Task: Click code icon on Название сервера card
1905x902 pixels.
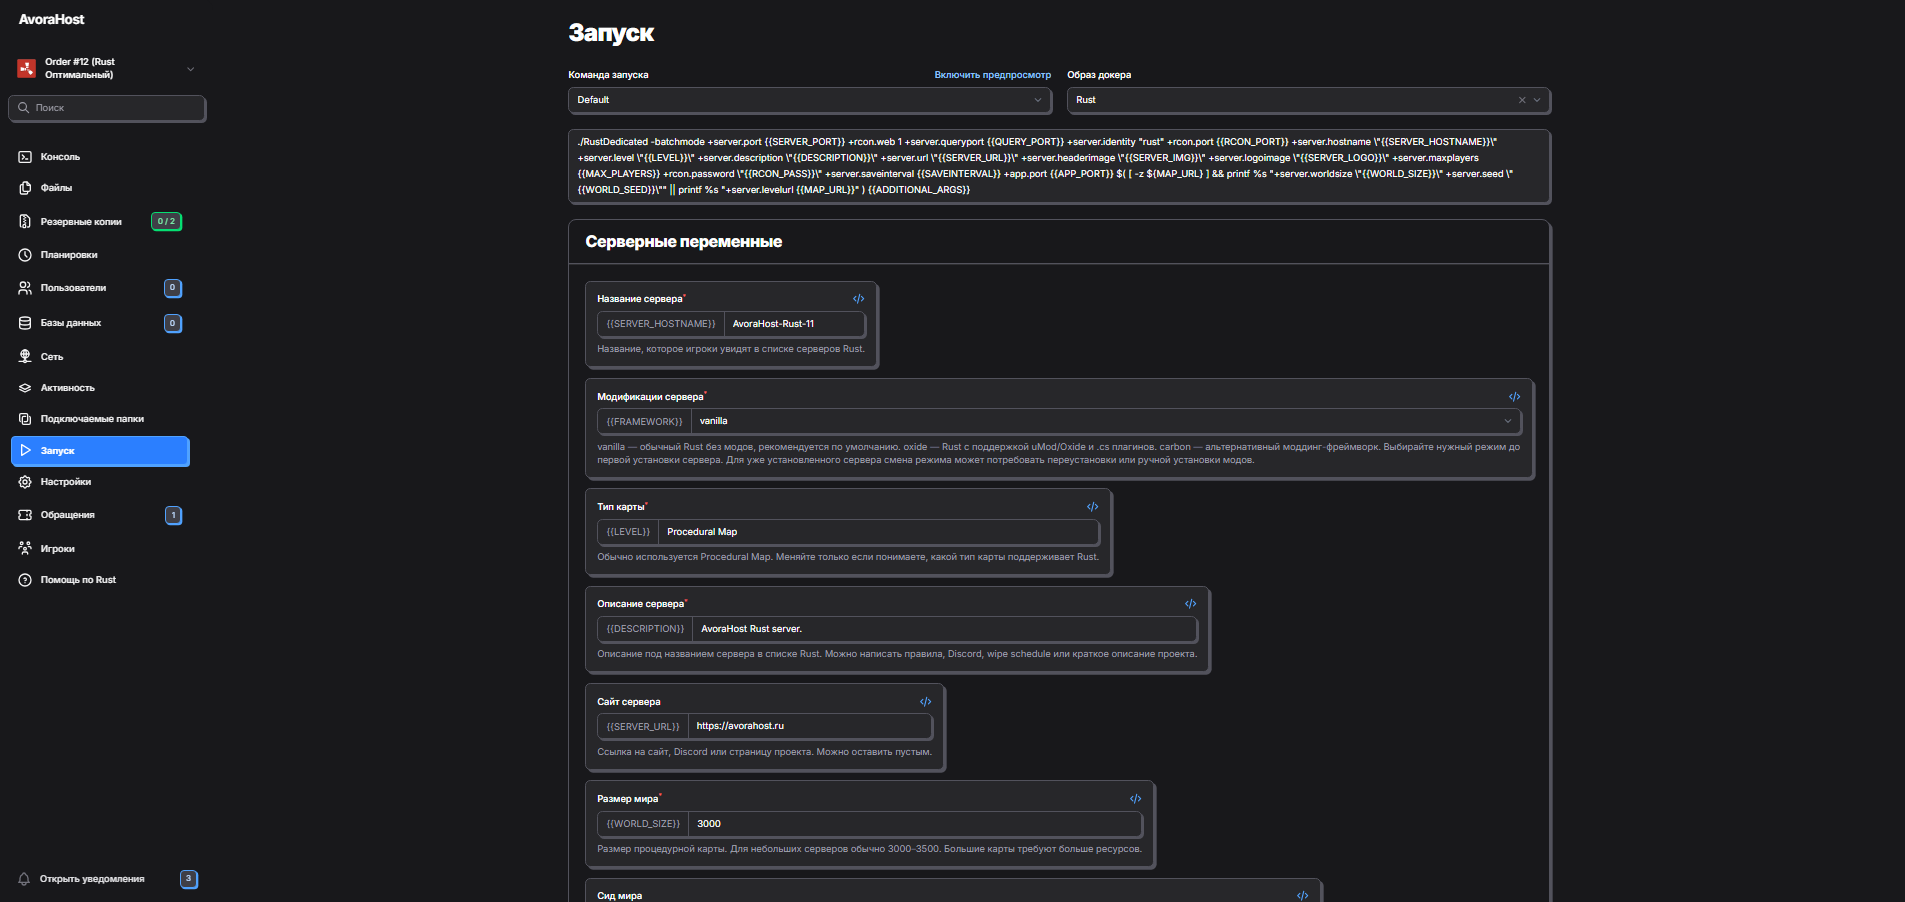Action: 858,299
